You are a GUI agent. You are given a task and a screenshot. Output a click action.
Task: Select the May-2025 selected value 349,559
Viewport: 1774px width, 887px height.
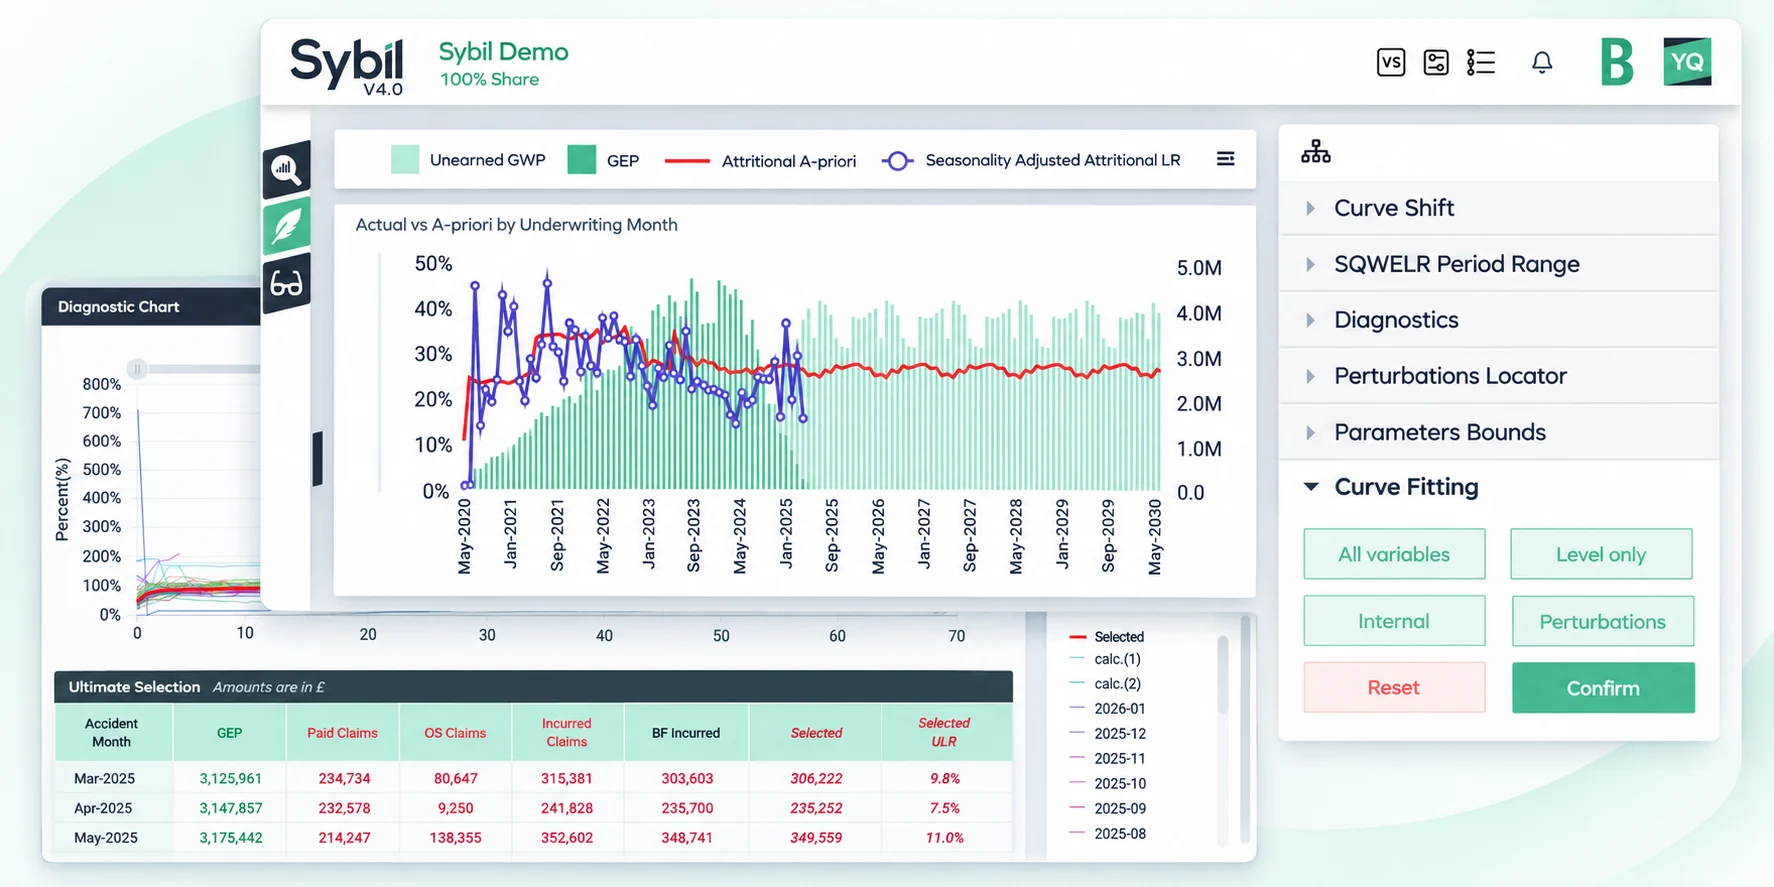coord(816,838)
